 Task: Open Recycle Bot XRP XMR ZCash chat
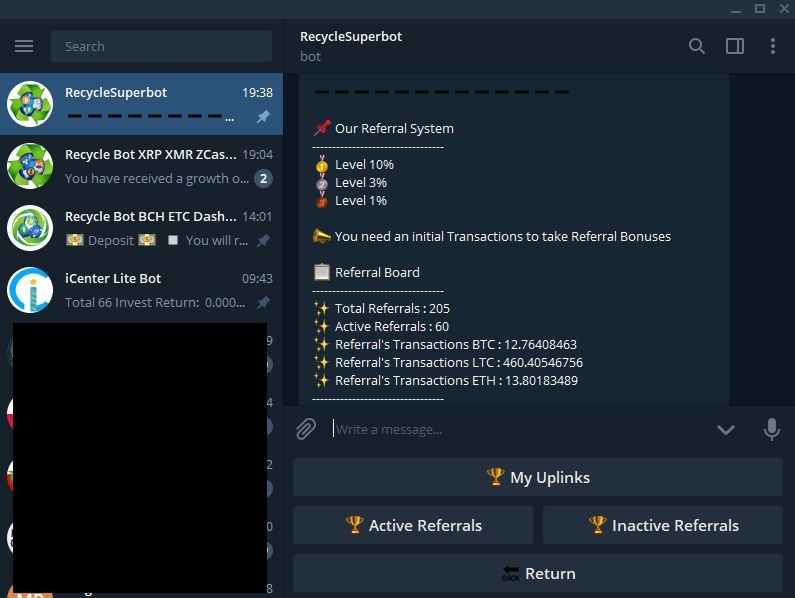click(150, 166)
